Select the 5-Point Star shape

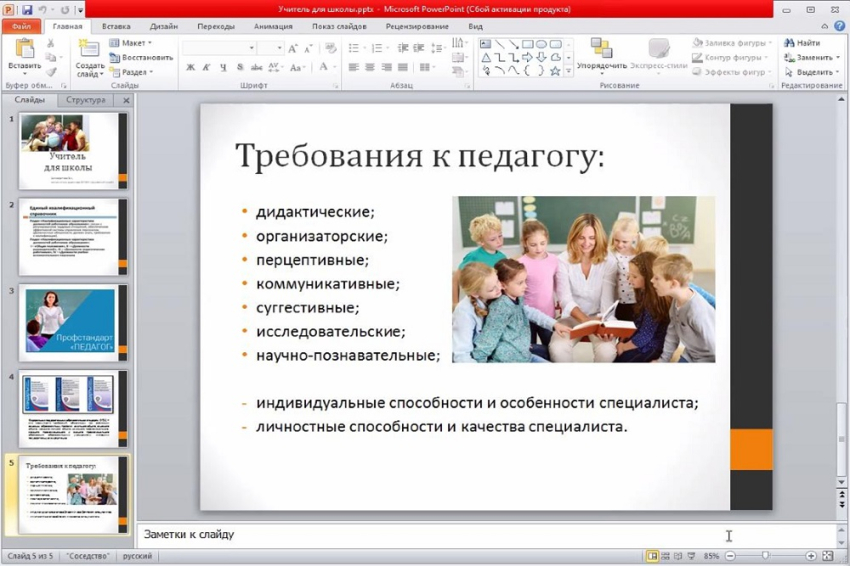click(x=555, y=71)
